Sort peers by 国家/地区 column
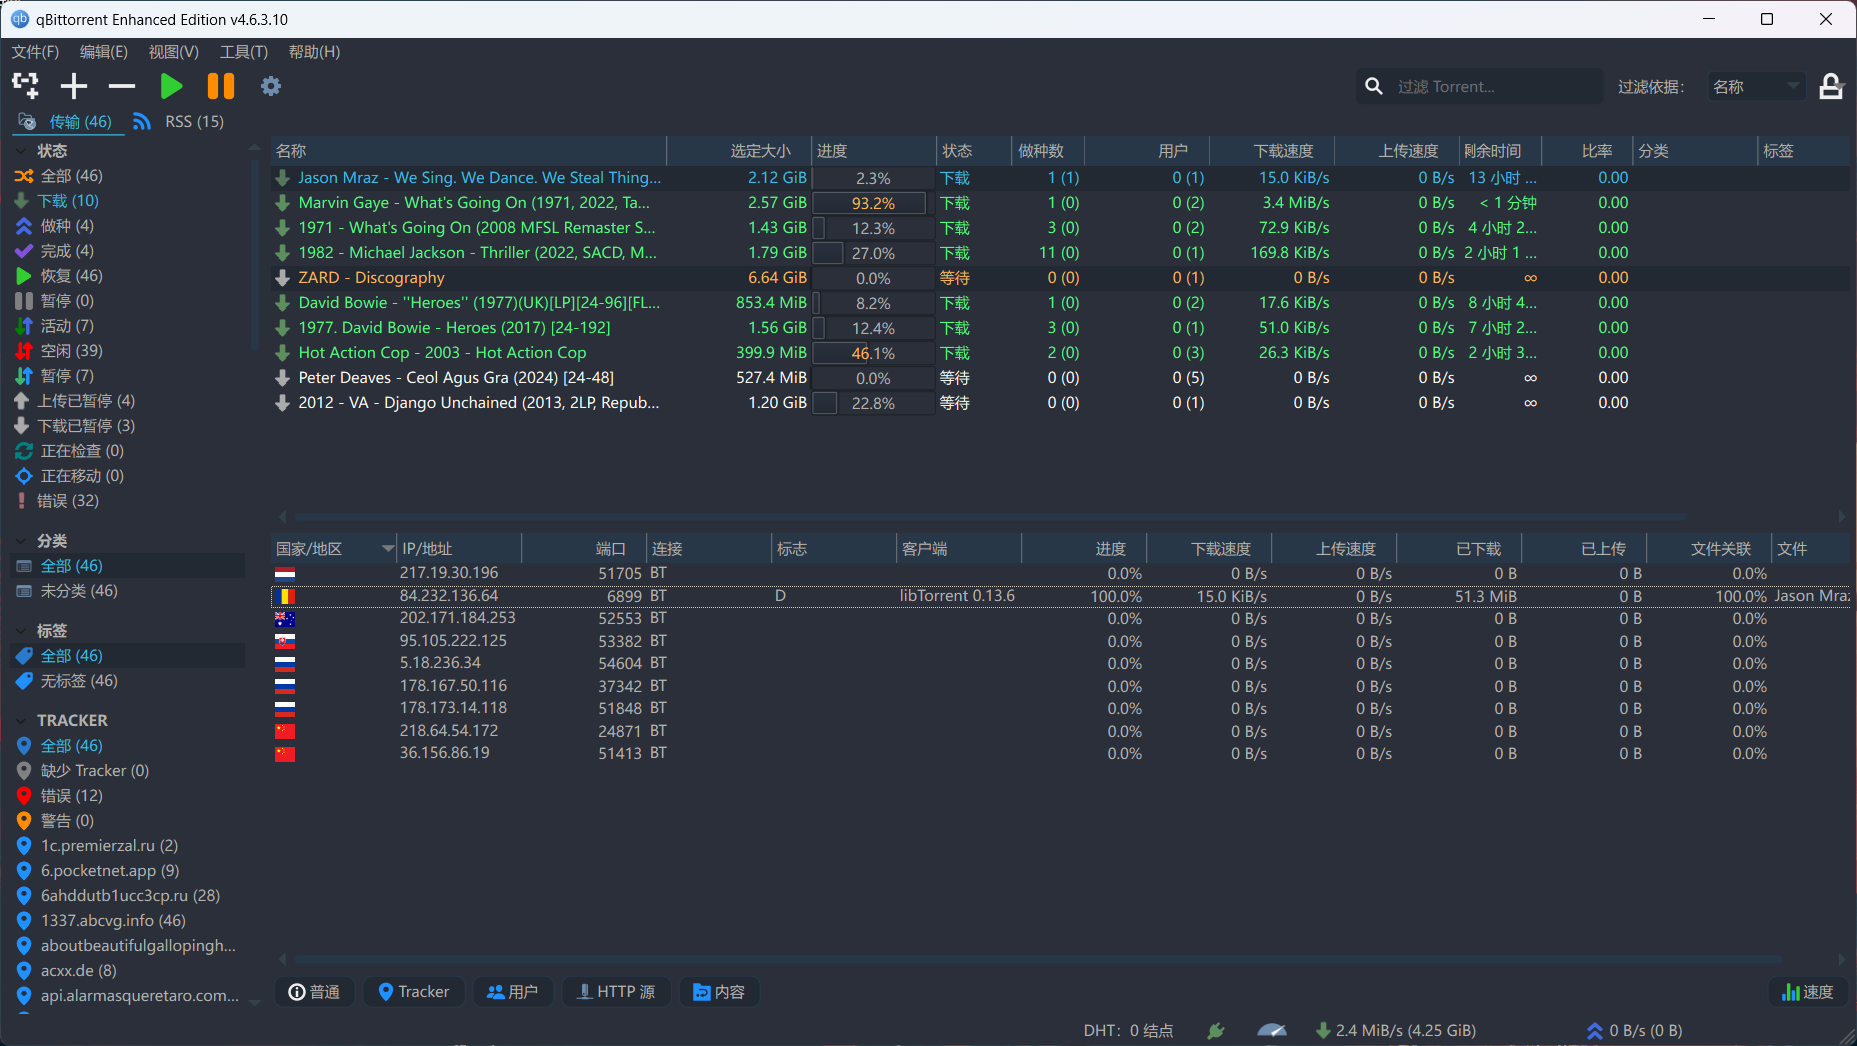Image resolution: width=1857 pixels, height=1046 pixels. (x=334, y=549)
